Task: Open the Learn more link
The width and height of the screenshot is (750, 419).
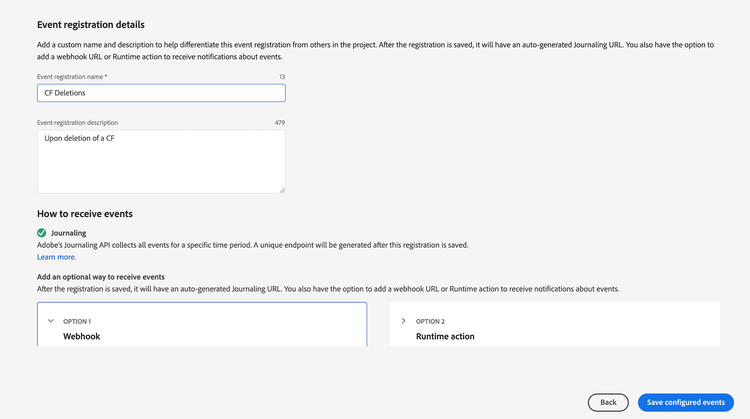Action: (56, 257)
